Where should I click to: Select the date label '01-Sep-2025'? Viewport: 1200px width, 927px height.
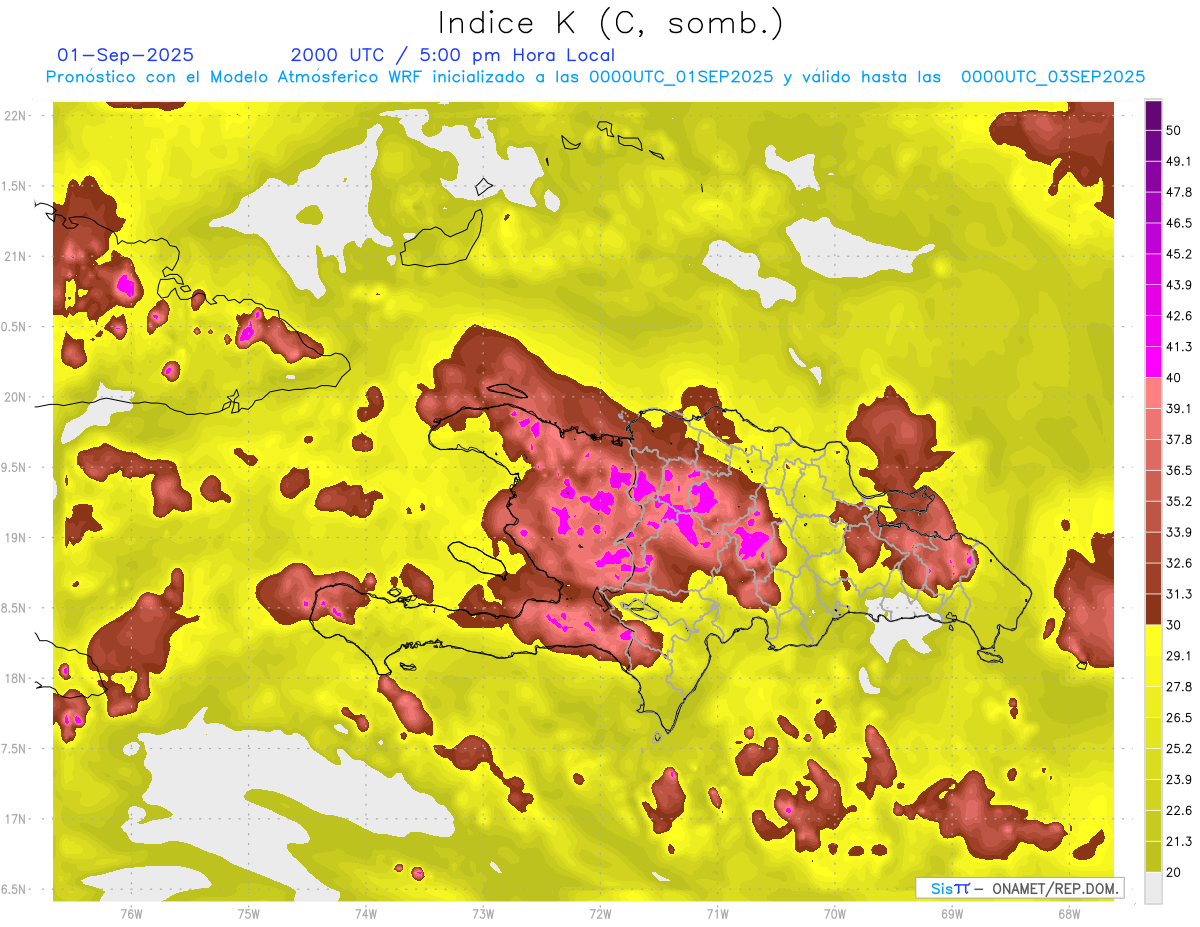[x=126, y=55]
